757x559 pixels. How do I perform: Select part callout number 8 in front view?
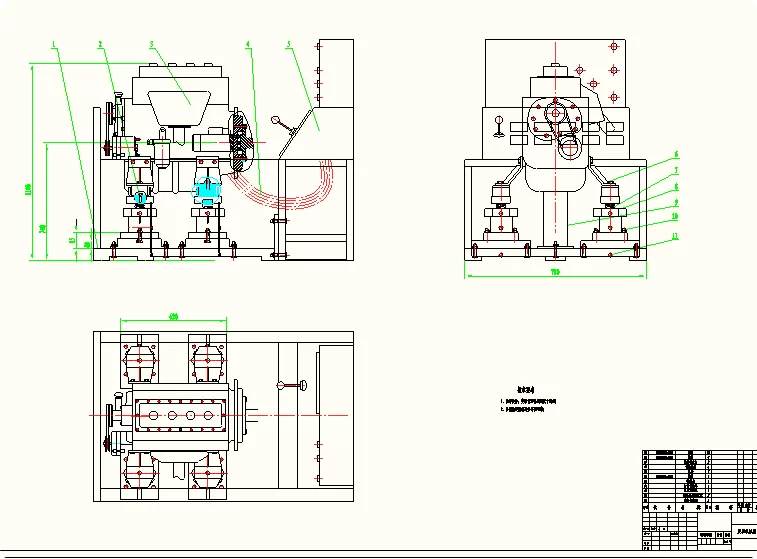[x=676, y=186]
